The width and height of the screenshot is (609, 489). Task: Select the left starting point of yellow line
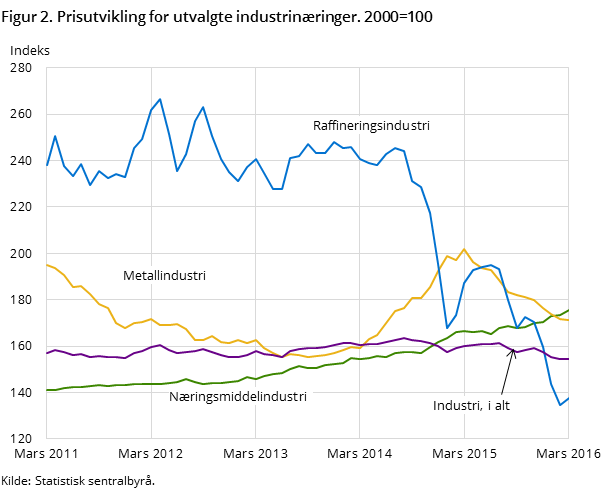(47, 264)
